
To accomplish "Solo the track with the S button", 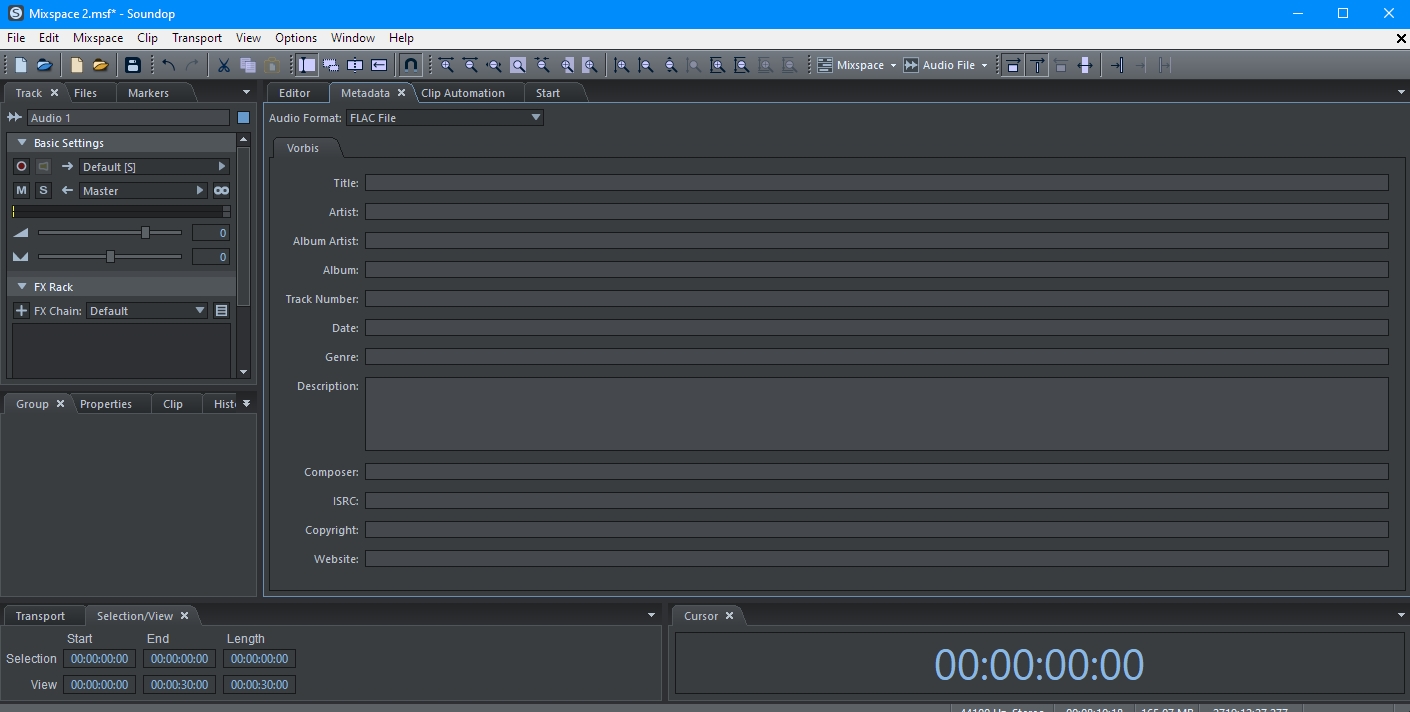I will [x=43, y=191].
